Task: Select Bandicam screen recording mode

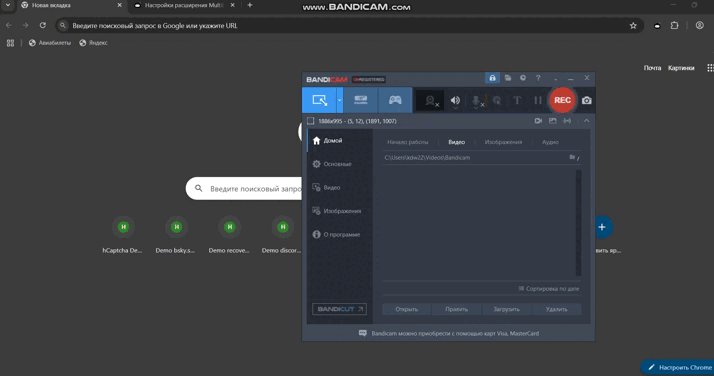Action: coord(320,100)
